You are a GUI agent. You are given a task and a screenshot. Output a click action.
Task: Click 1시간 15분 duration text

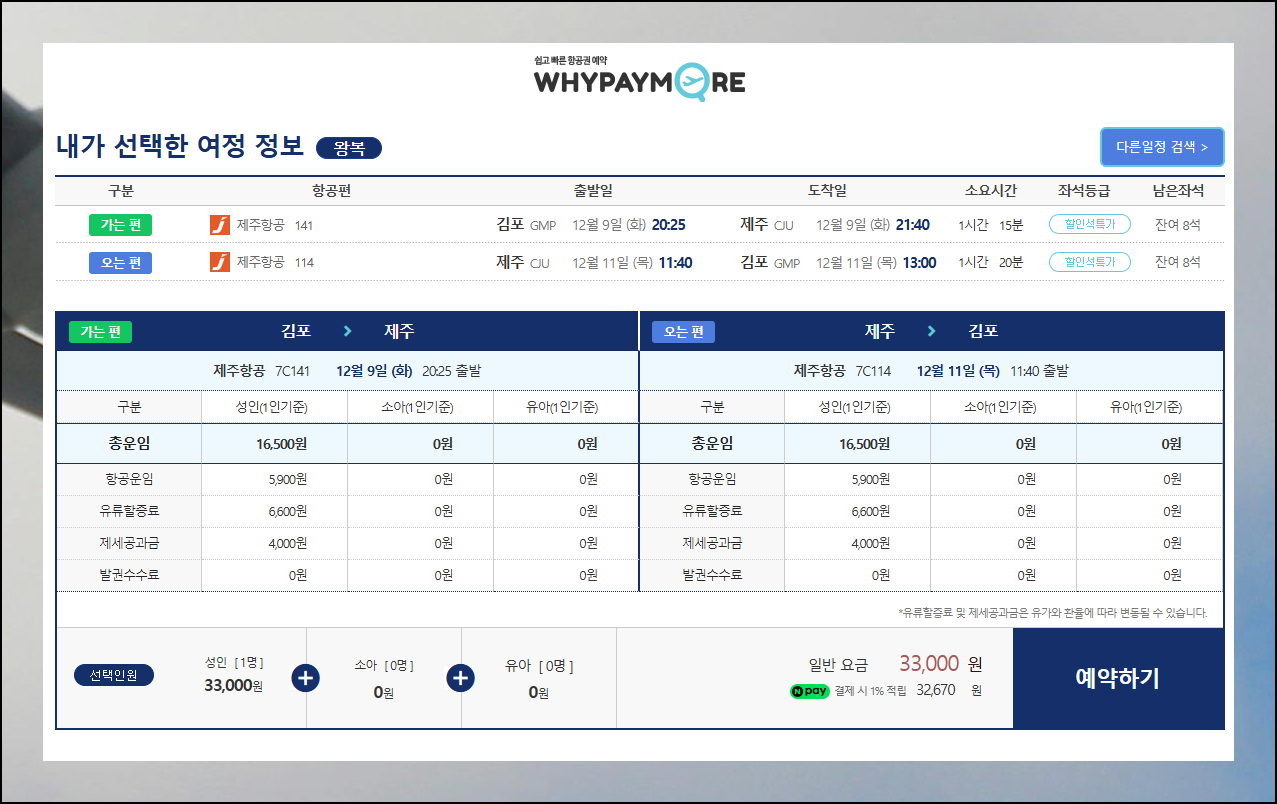pos(990,225)
